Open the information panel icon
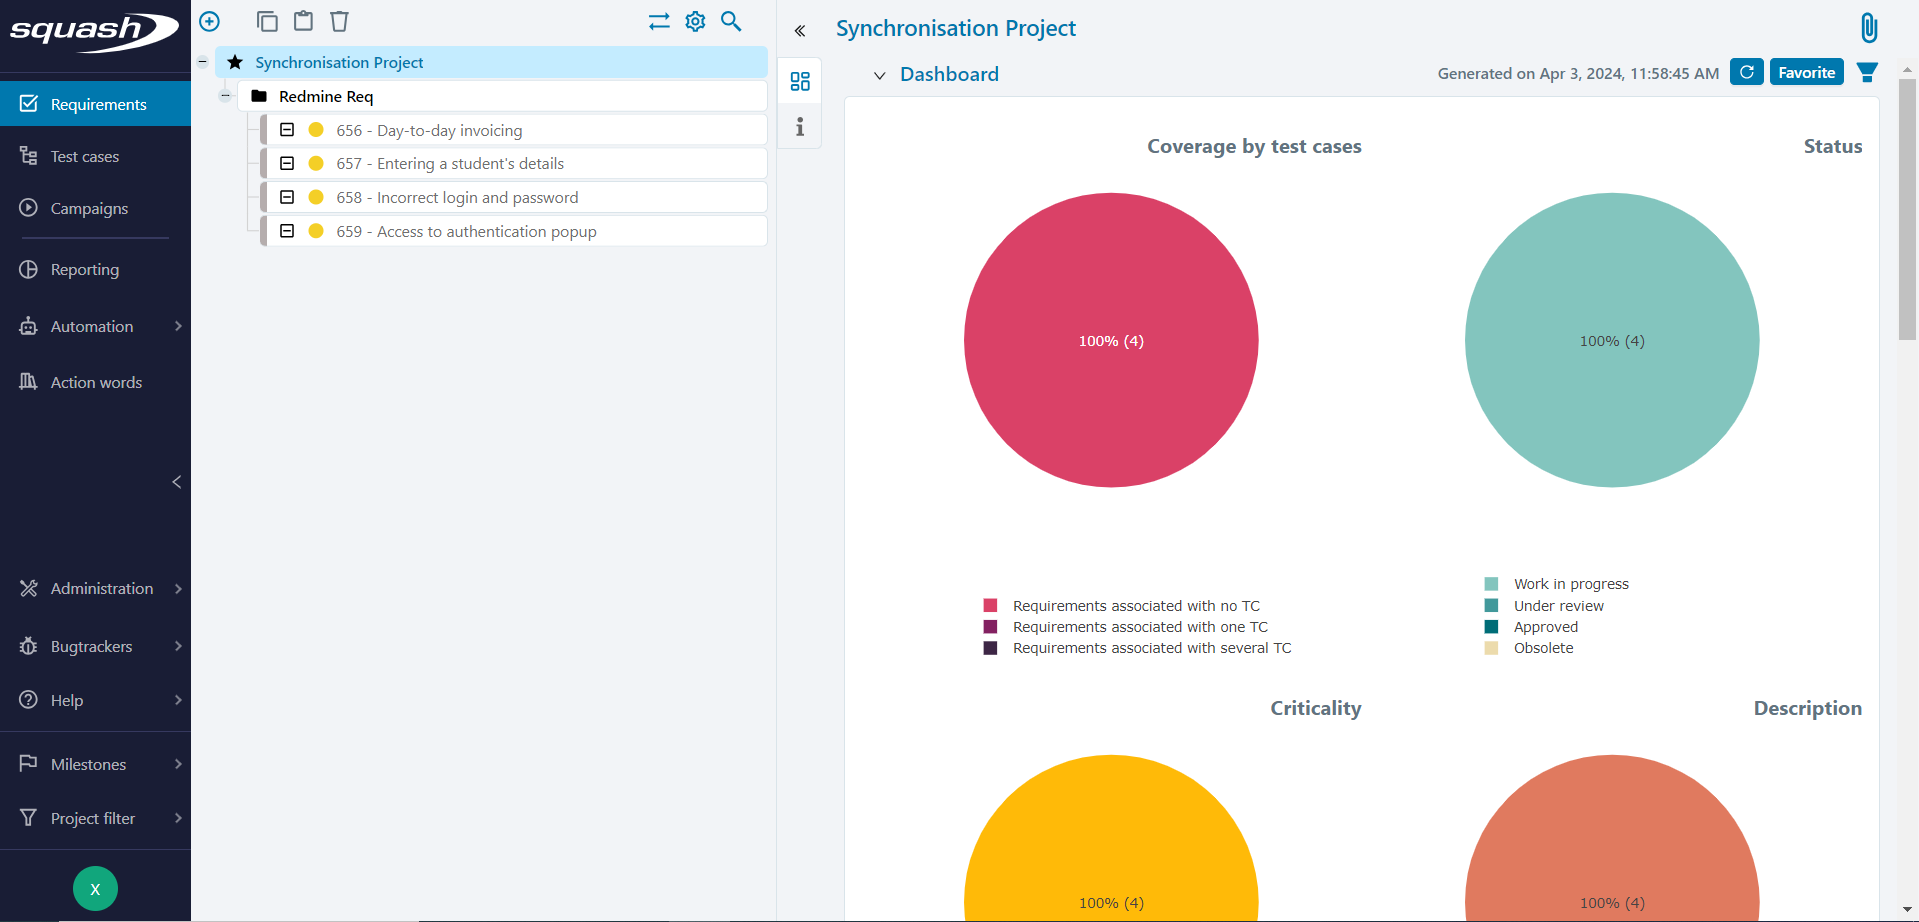Screen dimensions: 1919x922 tap(799, 126)
